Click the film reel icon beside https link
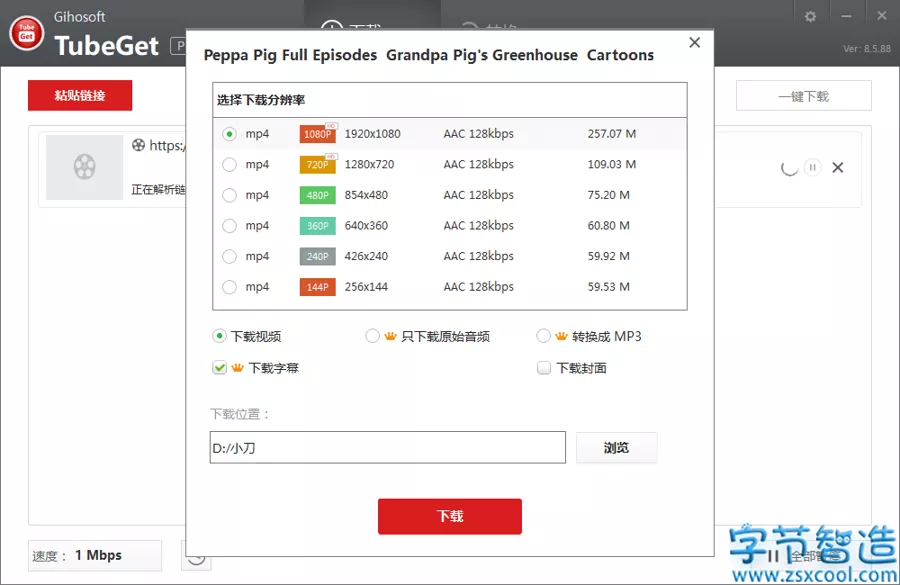 (138, 145)
